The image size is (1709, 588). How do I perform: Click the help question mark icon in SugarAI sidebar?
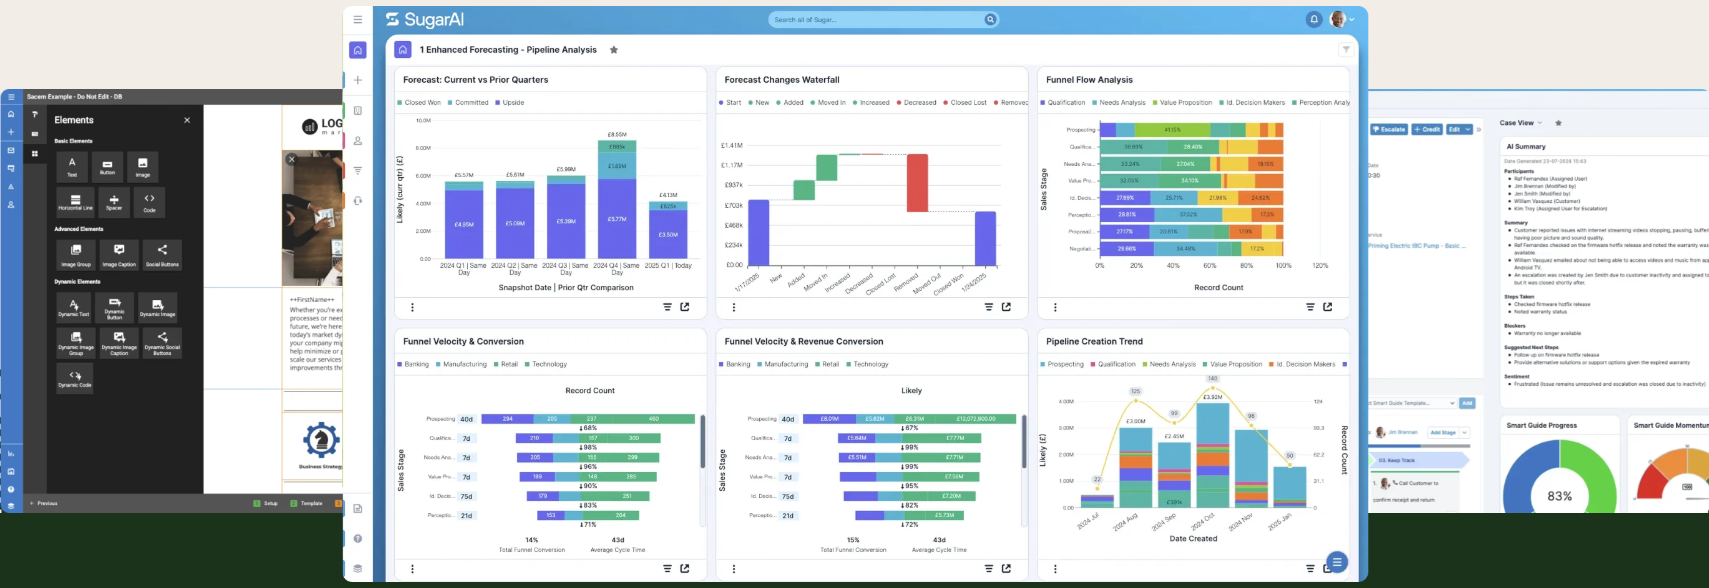click(358, 538)
